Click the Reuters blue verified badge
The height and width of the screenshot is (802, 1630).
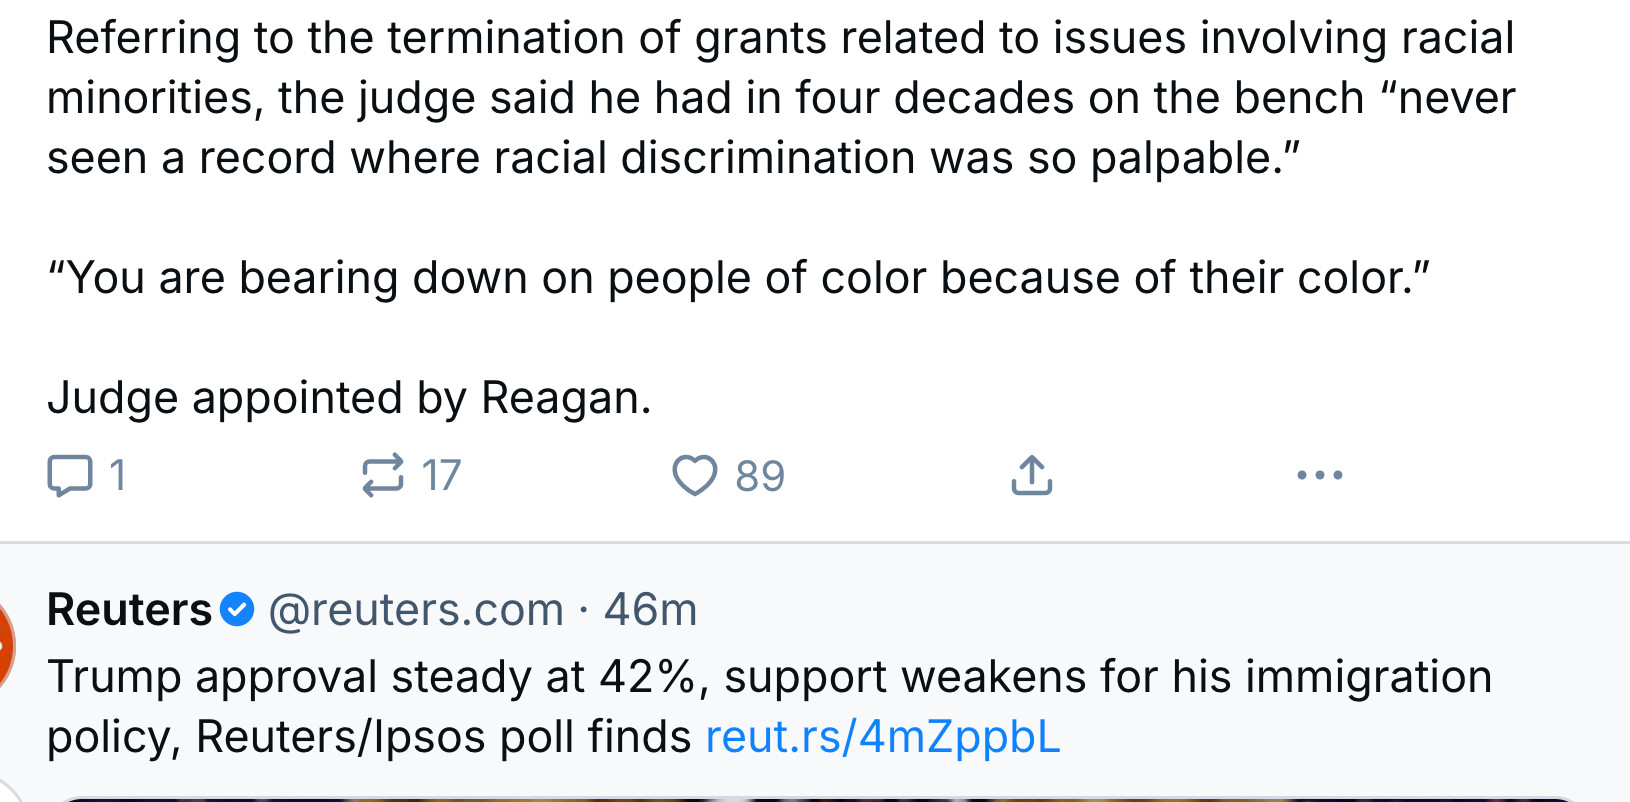click(x=237, y=609)
